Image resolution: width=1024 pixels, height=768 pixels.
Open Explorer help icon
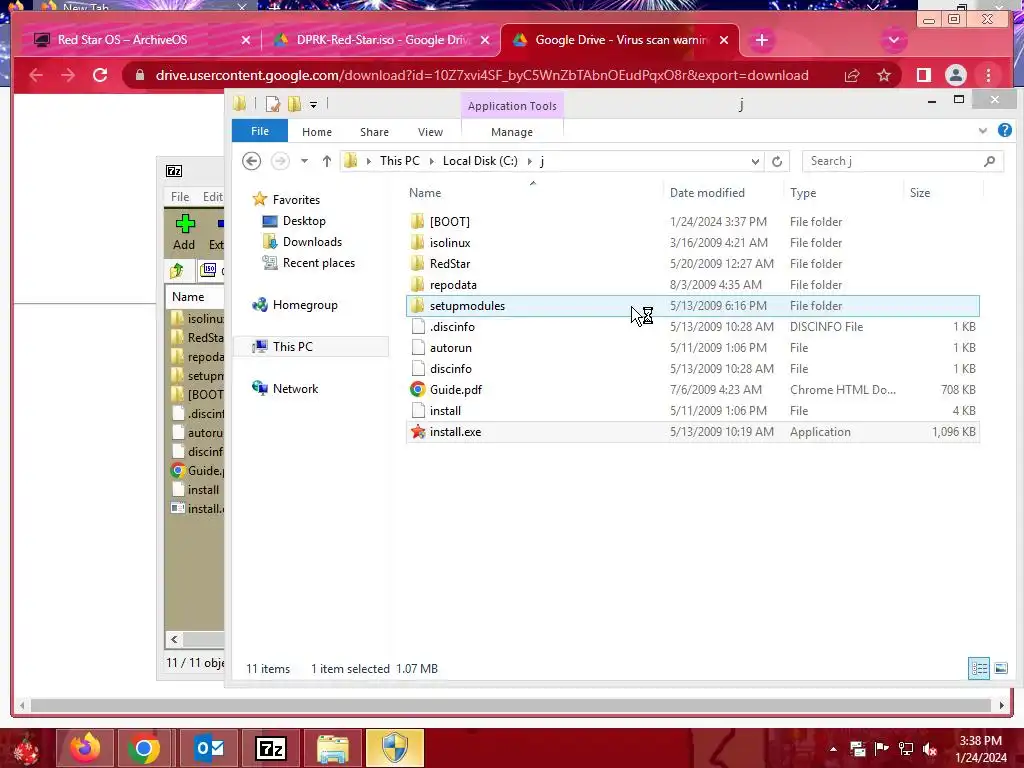[1004, 130]
